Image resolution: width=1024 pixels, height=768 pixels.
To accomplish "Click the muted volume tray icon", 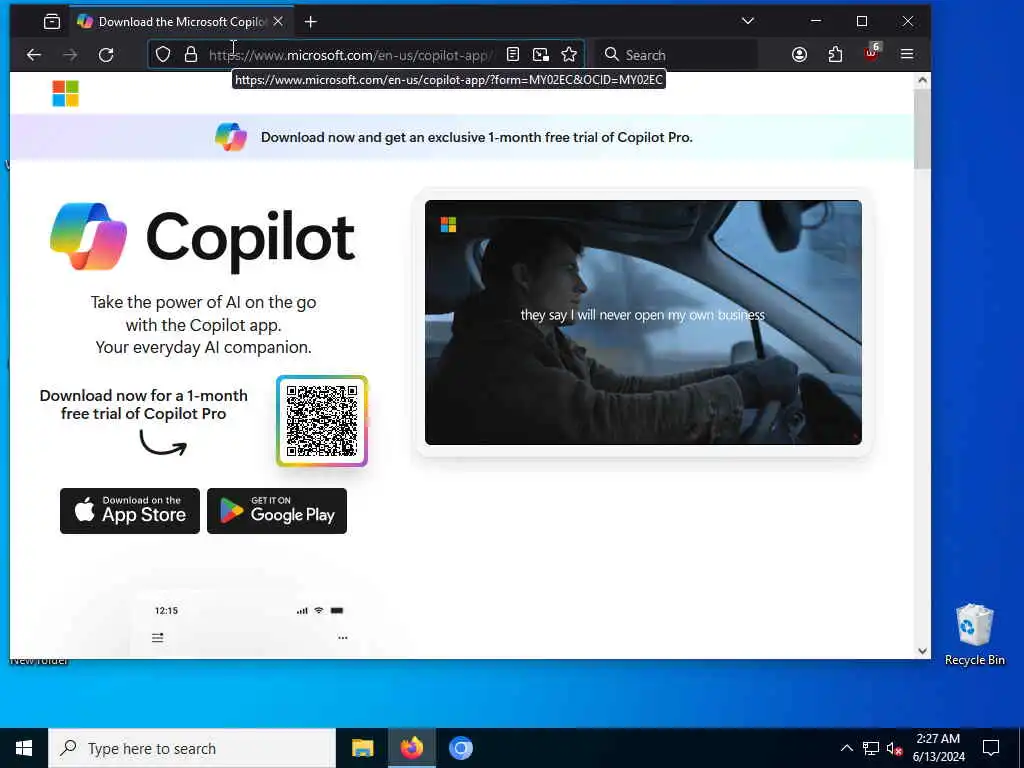I will (895, 748).
